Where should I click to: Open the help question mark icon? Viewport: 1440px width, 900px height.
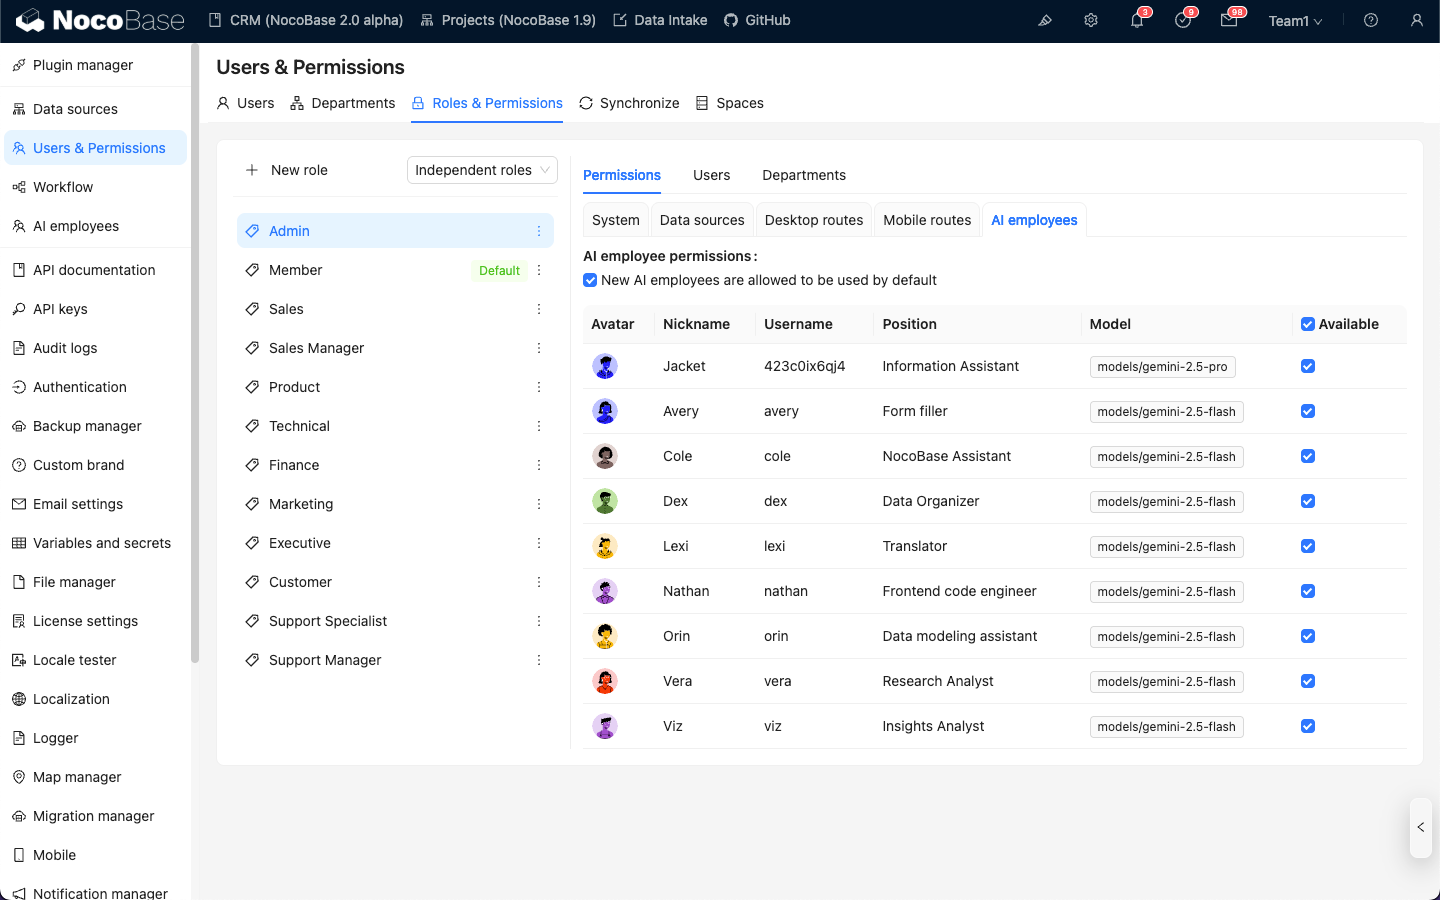click(1371, 21)
